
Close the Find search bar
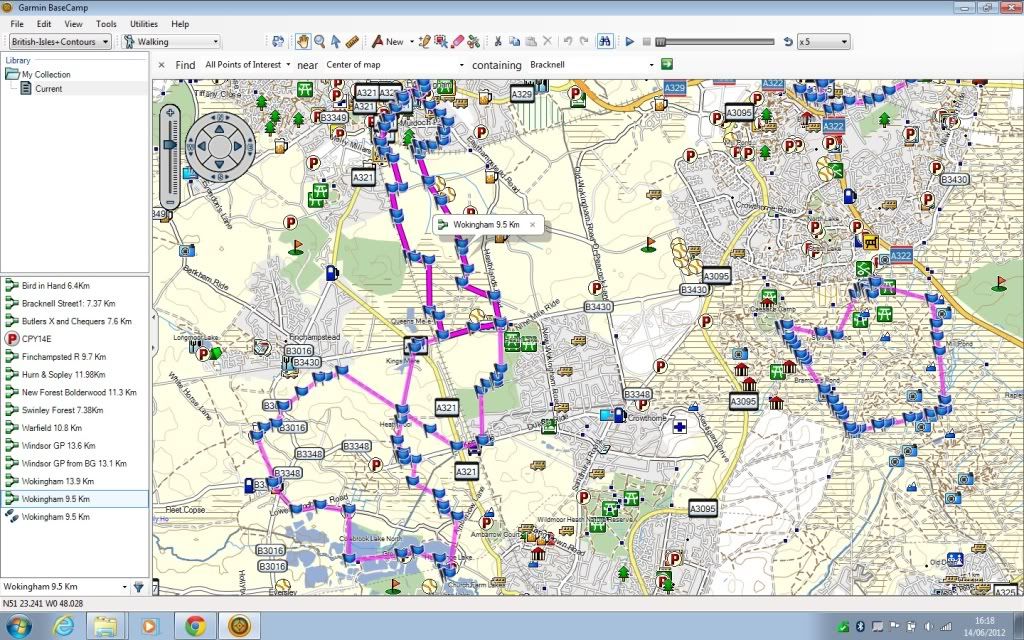[x=161, y=65]
